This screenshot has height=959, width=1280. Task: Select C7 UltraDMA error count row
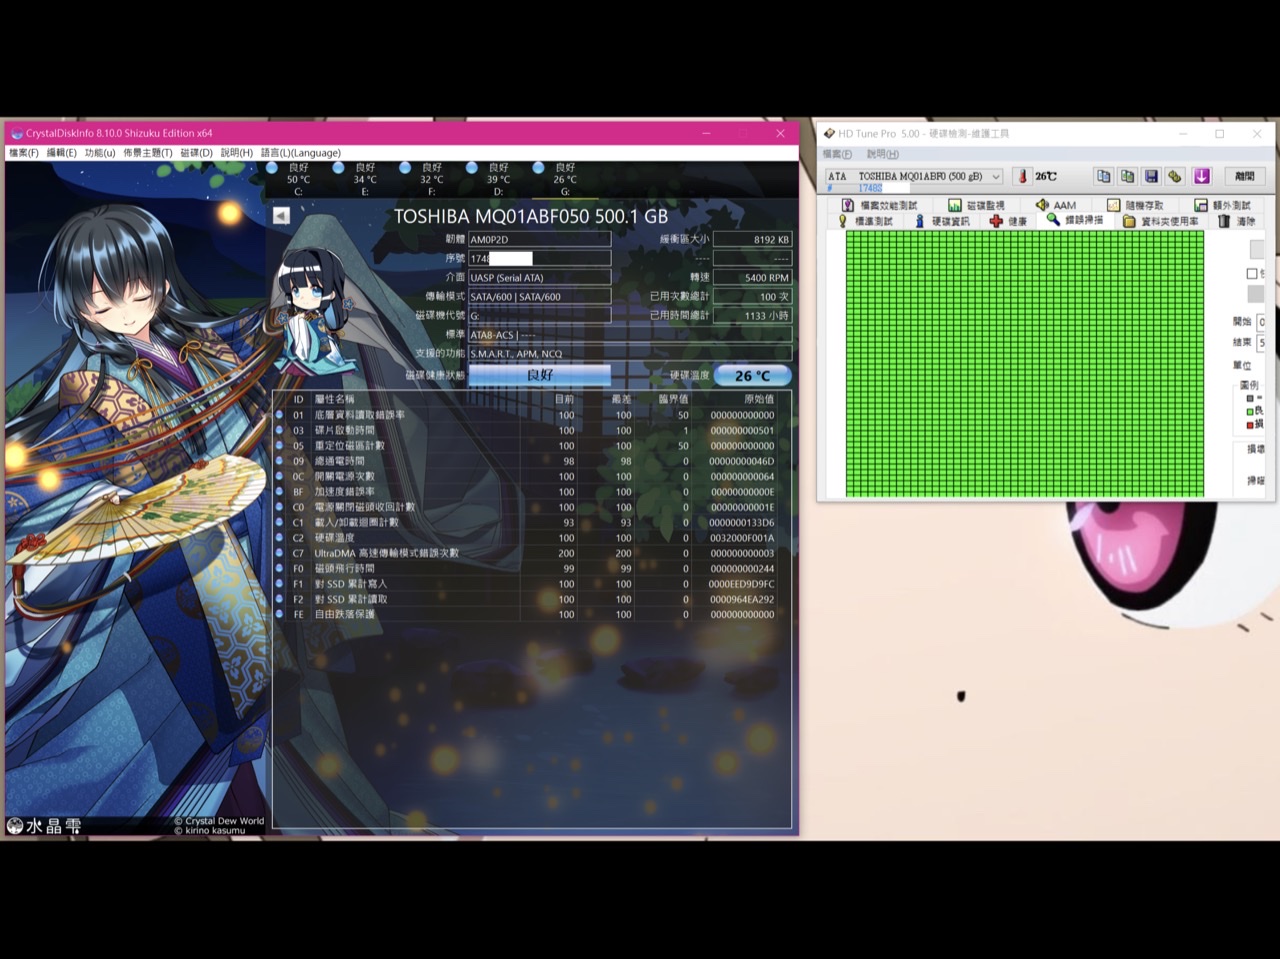[531, 553]
